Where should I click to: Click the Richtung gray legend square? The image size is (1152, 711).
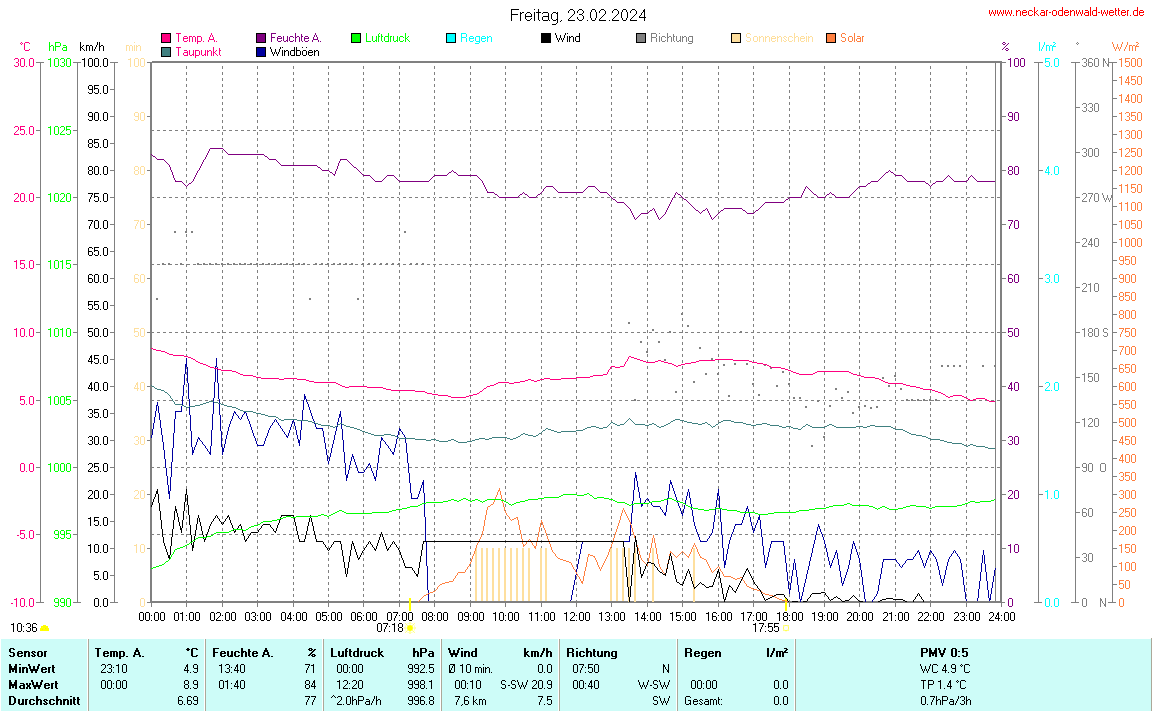(641, 38)
